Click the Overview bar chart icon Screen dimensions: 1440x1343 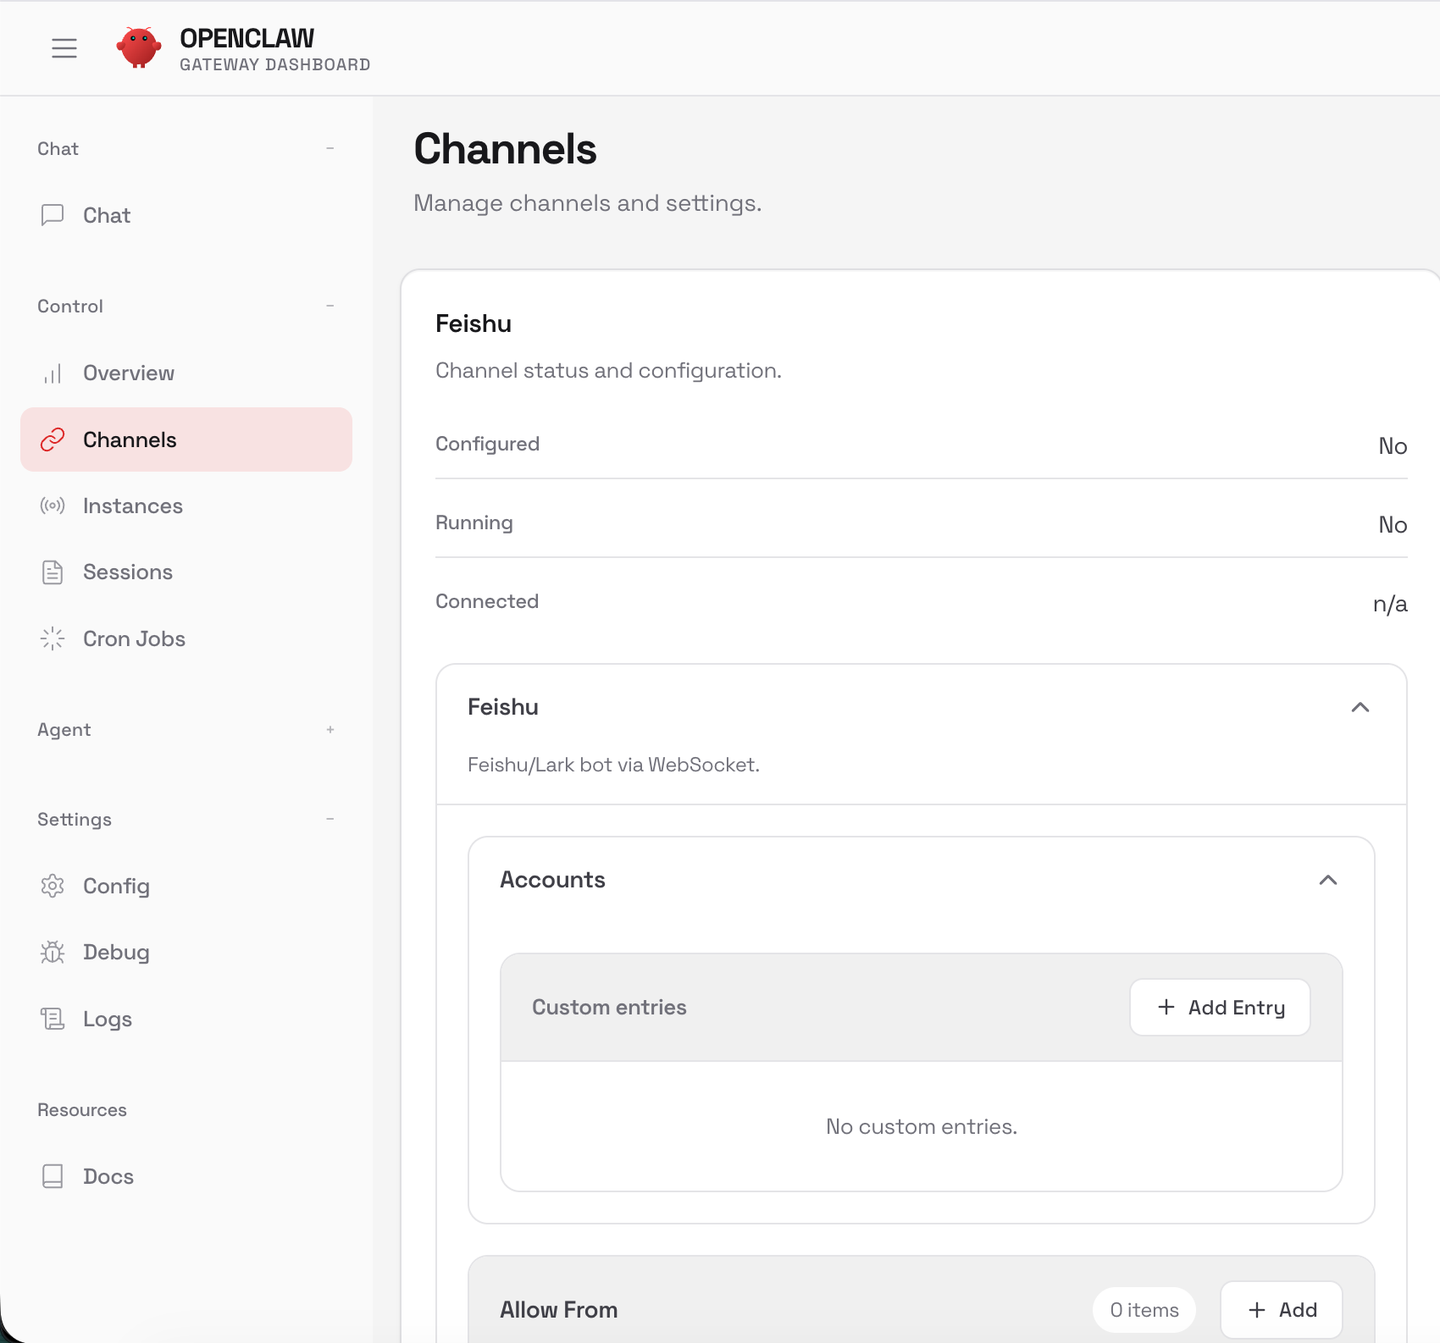(53, 373)
